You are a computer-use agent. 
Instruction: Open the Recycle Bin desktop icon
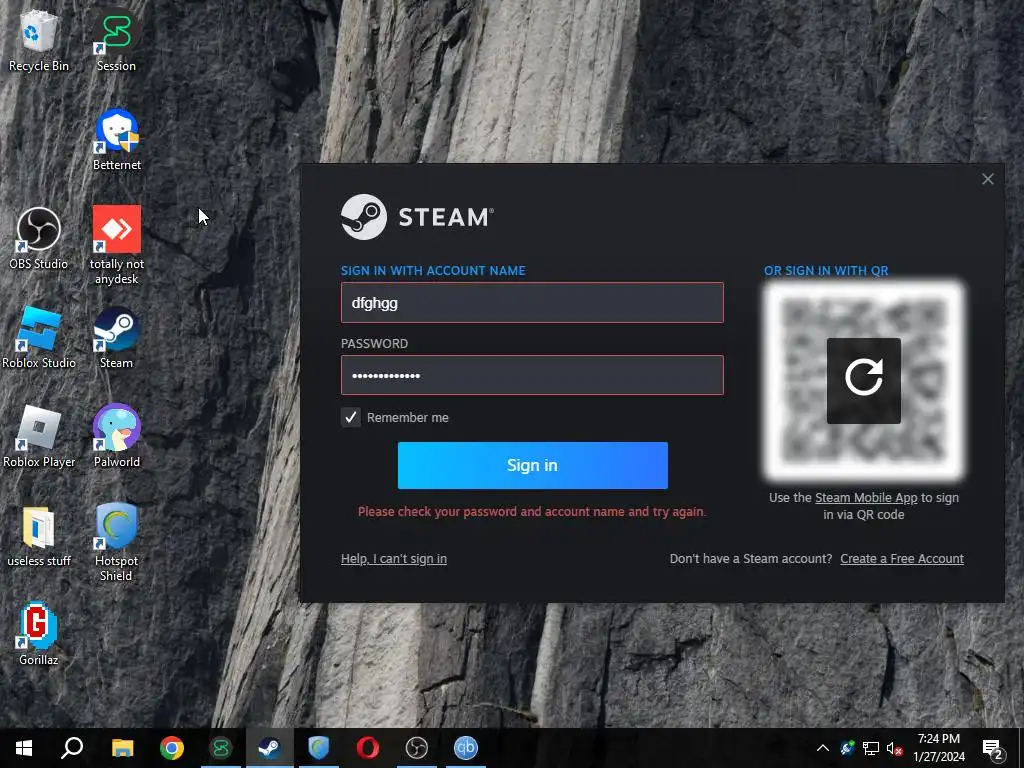point(38,39)
